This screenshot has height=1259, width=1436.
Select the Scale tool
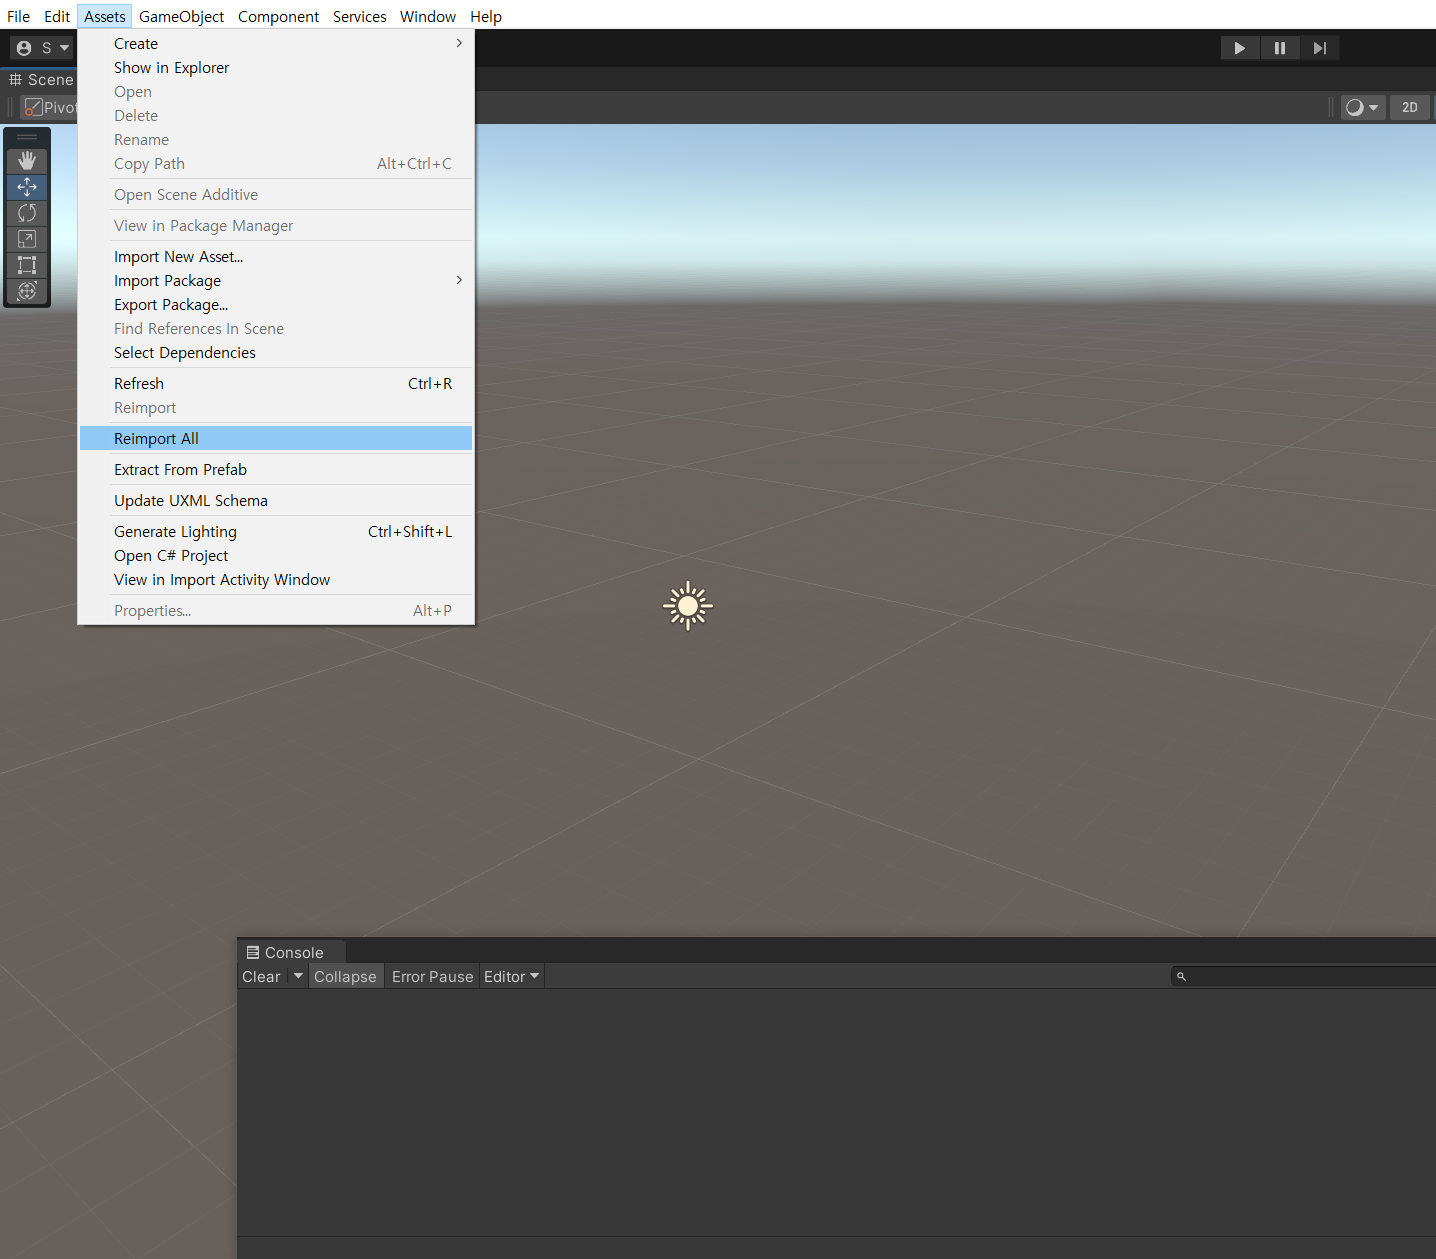27,239
